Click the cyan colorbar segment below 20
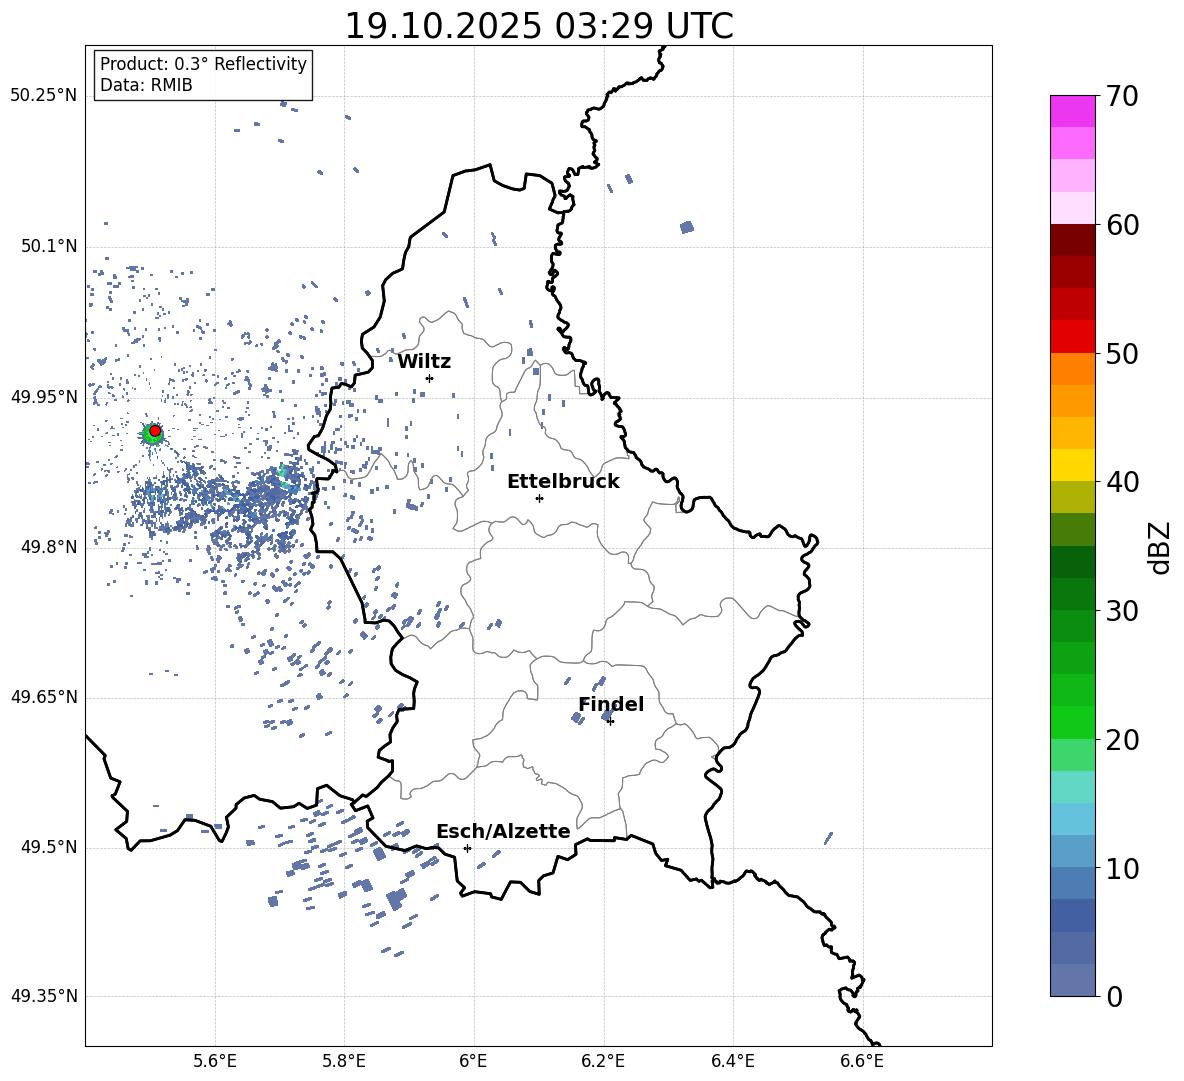 pyautogui.click(x=1073, y=787)
